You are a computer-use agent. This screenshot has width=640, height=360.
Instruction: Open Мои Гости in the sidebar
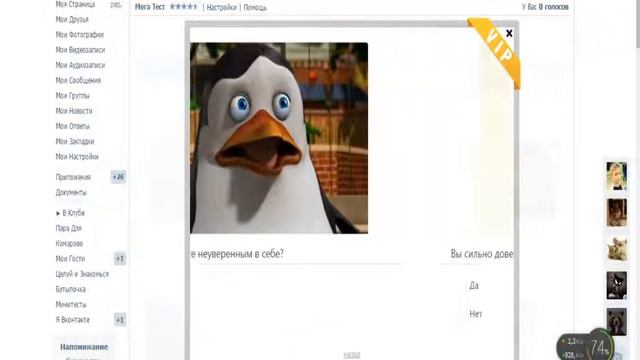(x=70, y=259)
